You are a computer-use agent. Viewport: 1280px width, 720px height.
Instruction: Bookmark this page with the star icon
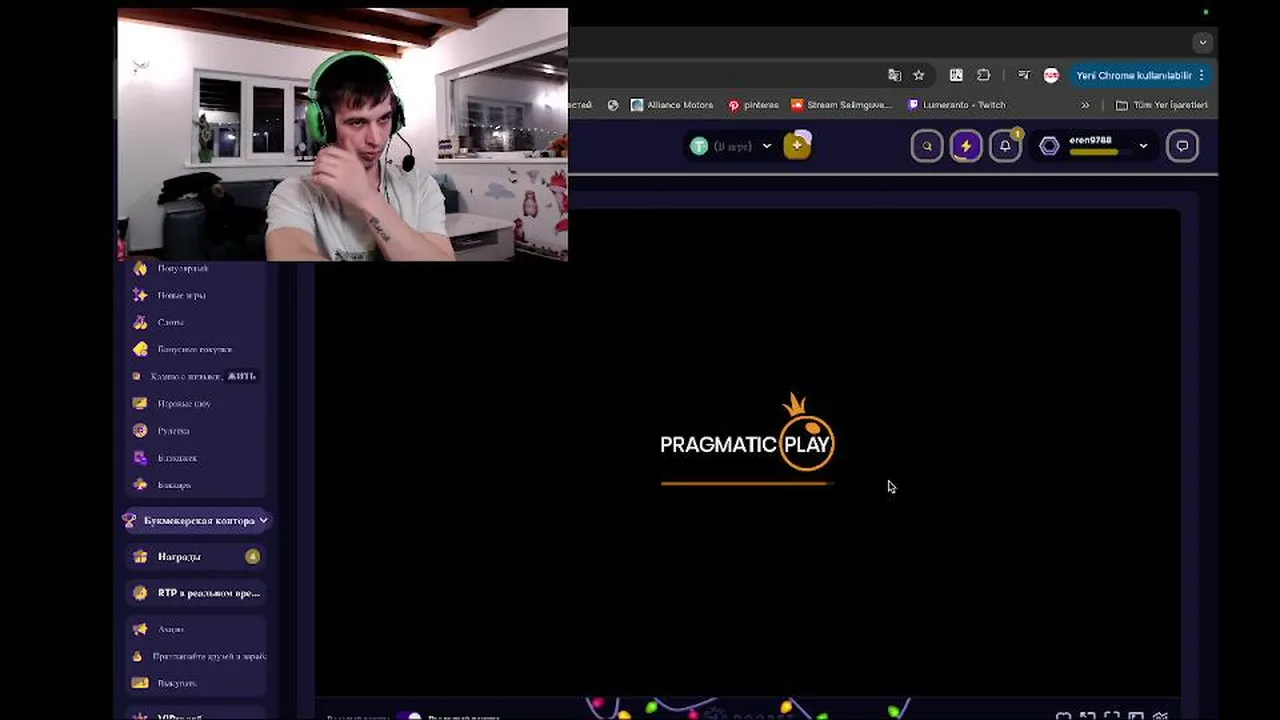[919, 75]
